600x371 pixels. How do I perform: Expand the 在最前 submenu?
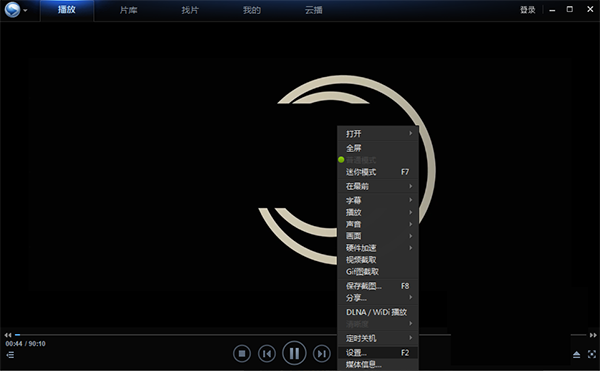[x=378, y=186]
